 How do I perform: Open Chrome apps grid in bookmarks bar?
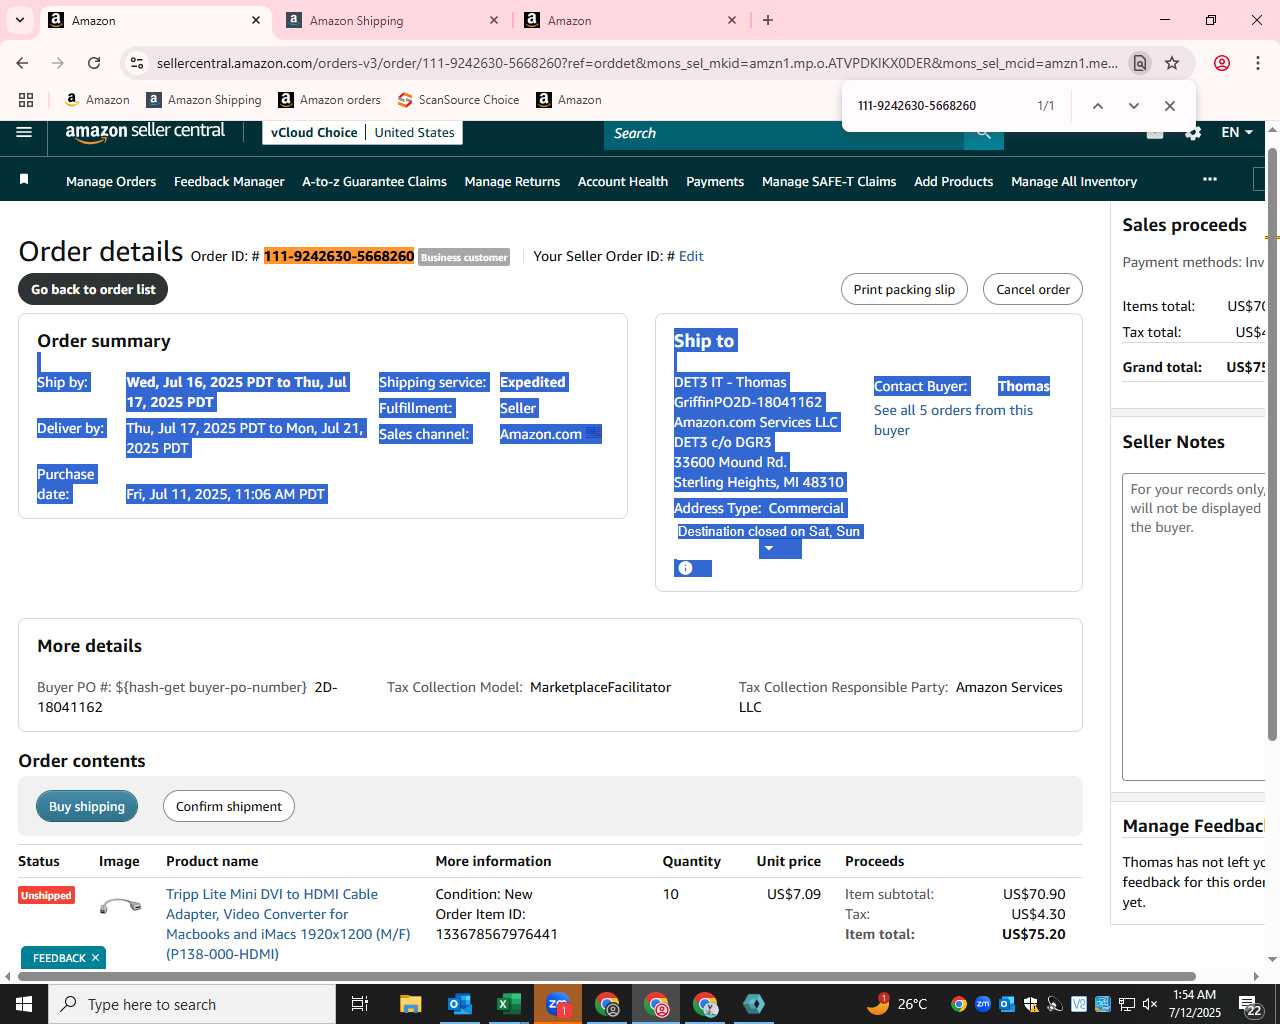[x=26, y=100]
